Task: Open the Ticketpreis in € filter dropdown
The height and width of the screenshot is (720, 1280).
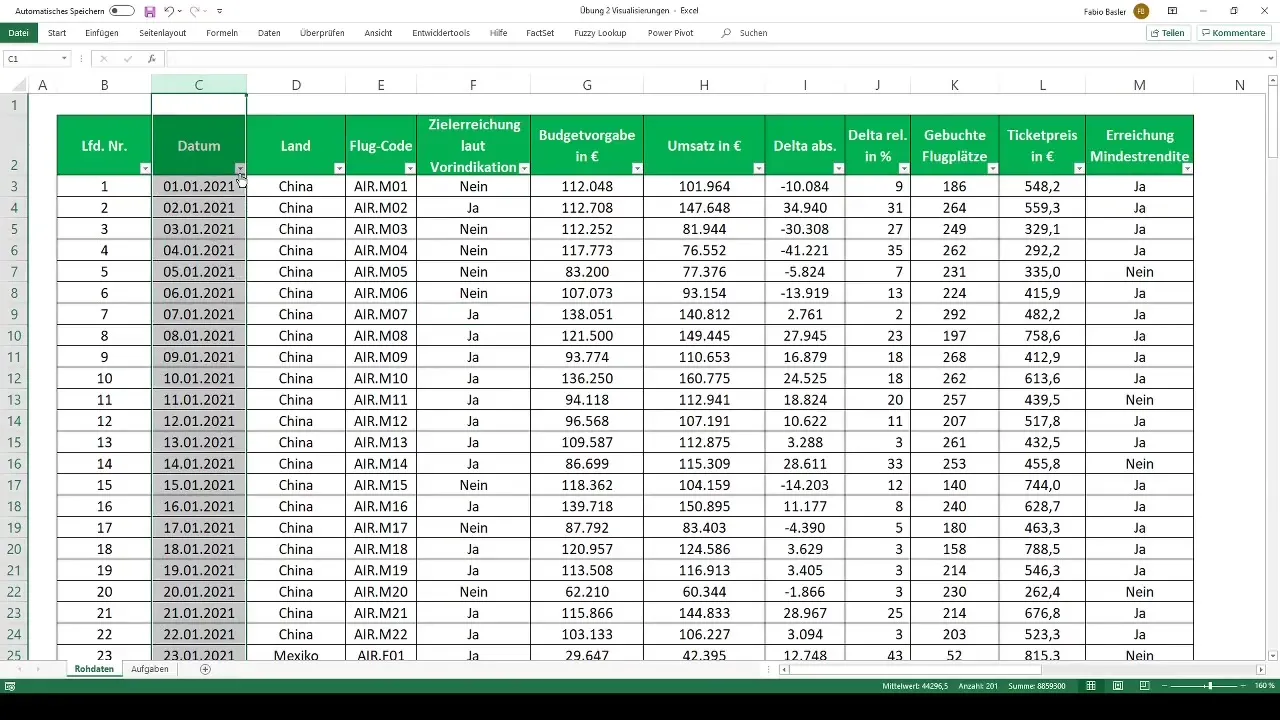Action: click(1077, 169)
